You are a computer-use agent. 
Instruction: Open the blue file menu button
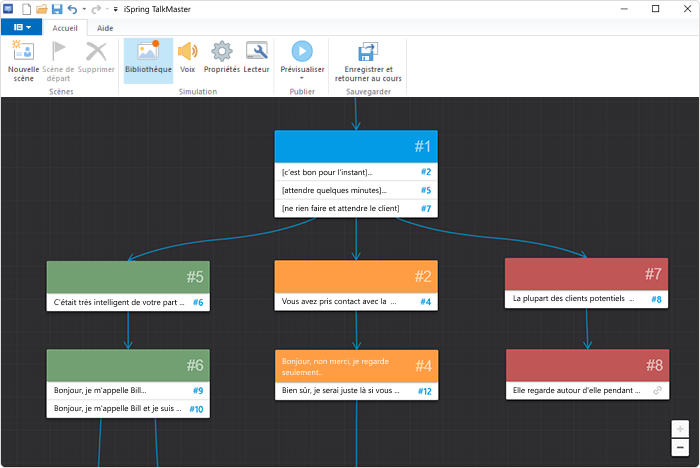coord(21,27)
